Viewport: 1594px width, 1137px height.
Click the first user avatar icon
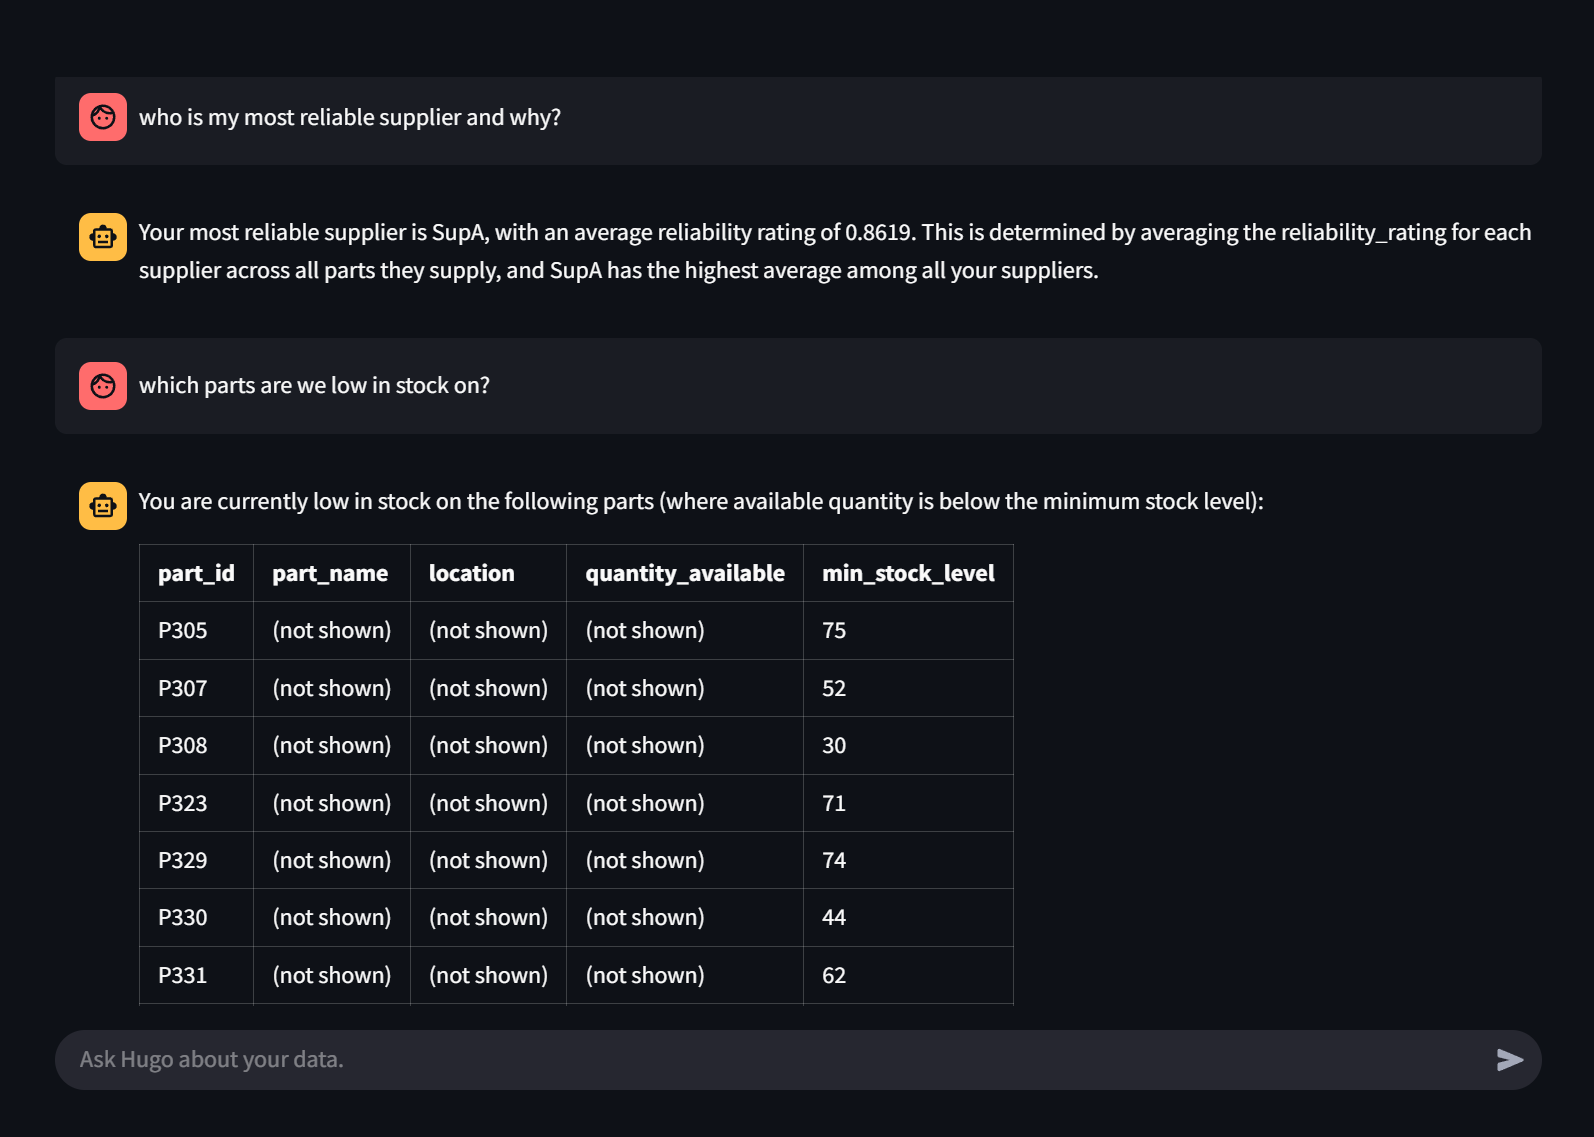(x=103, y=117)
